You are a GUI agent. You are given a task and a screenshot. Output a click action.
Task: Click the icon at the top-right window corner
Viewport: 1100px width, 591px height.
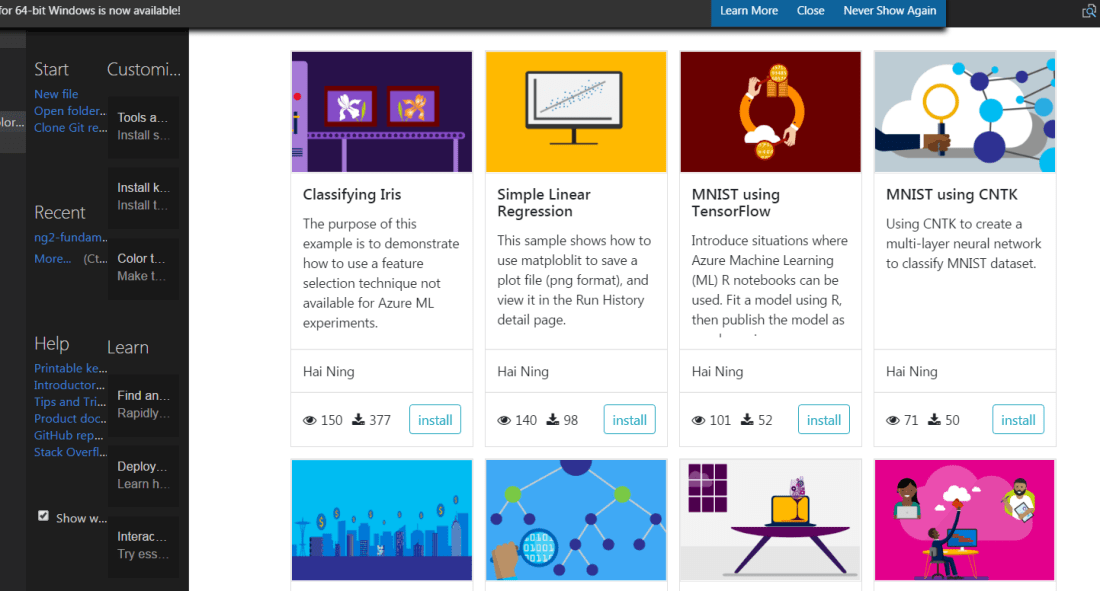pos(1089,11)
